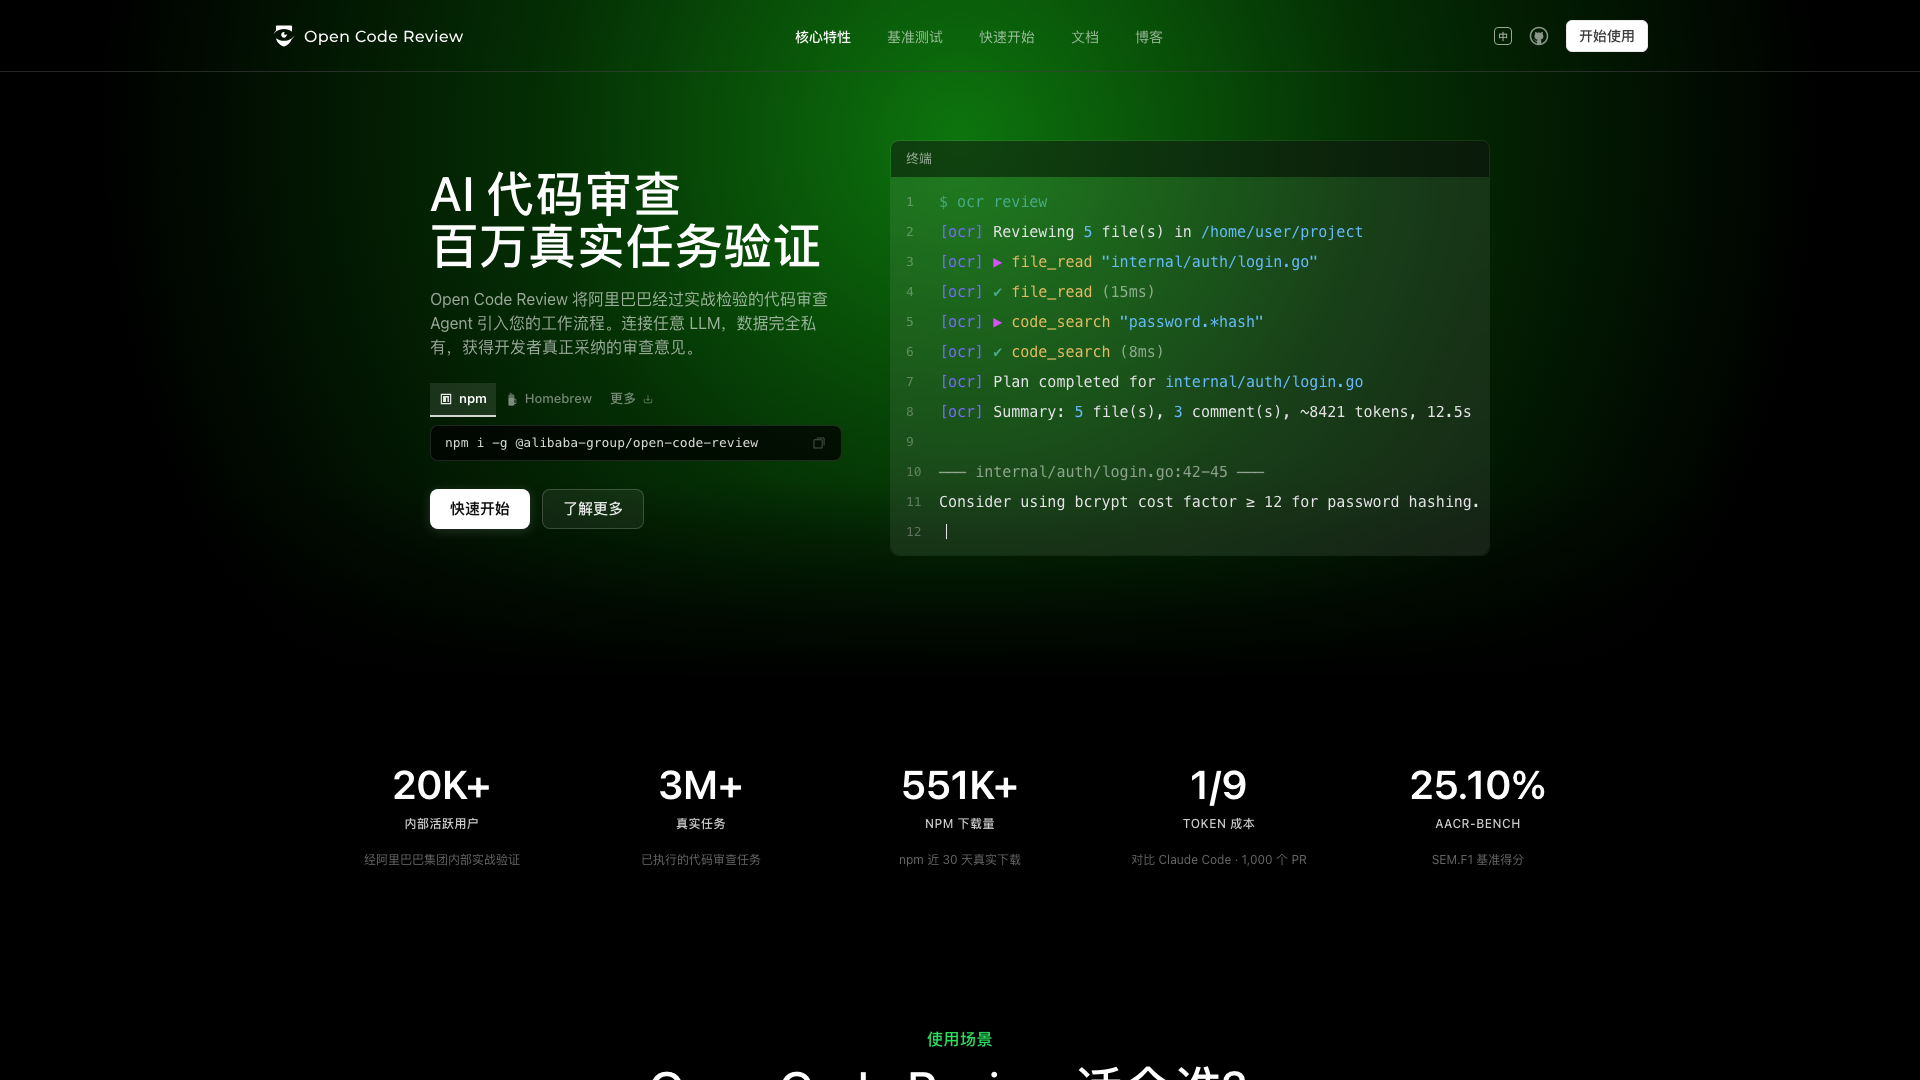Copy the npm install command
1920x1080 pixels.
coord(819,443)
